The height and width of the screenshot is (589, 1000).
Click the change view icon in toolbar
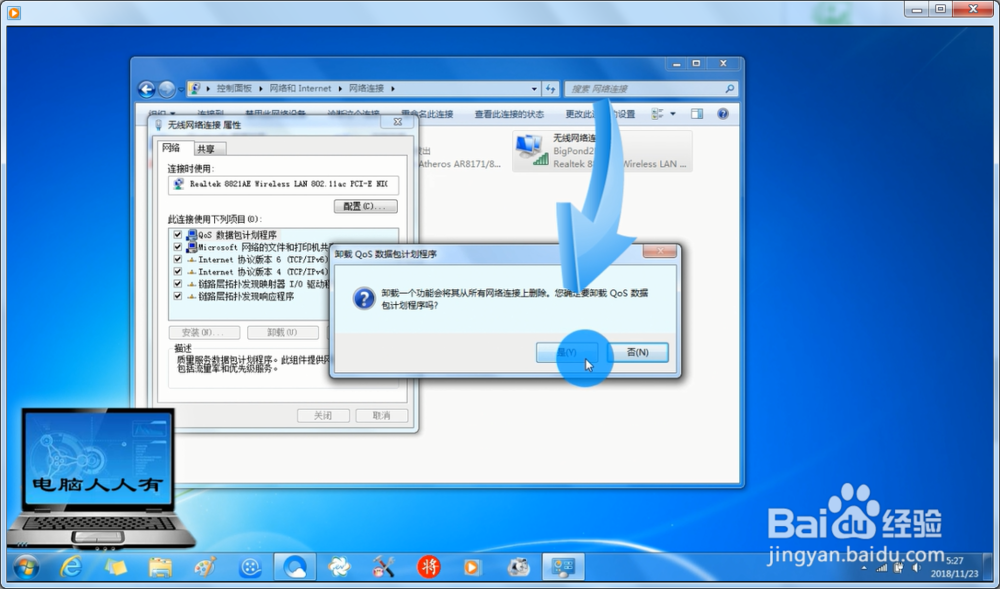[x=657, y=113]
